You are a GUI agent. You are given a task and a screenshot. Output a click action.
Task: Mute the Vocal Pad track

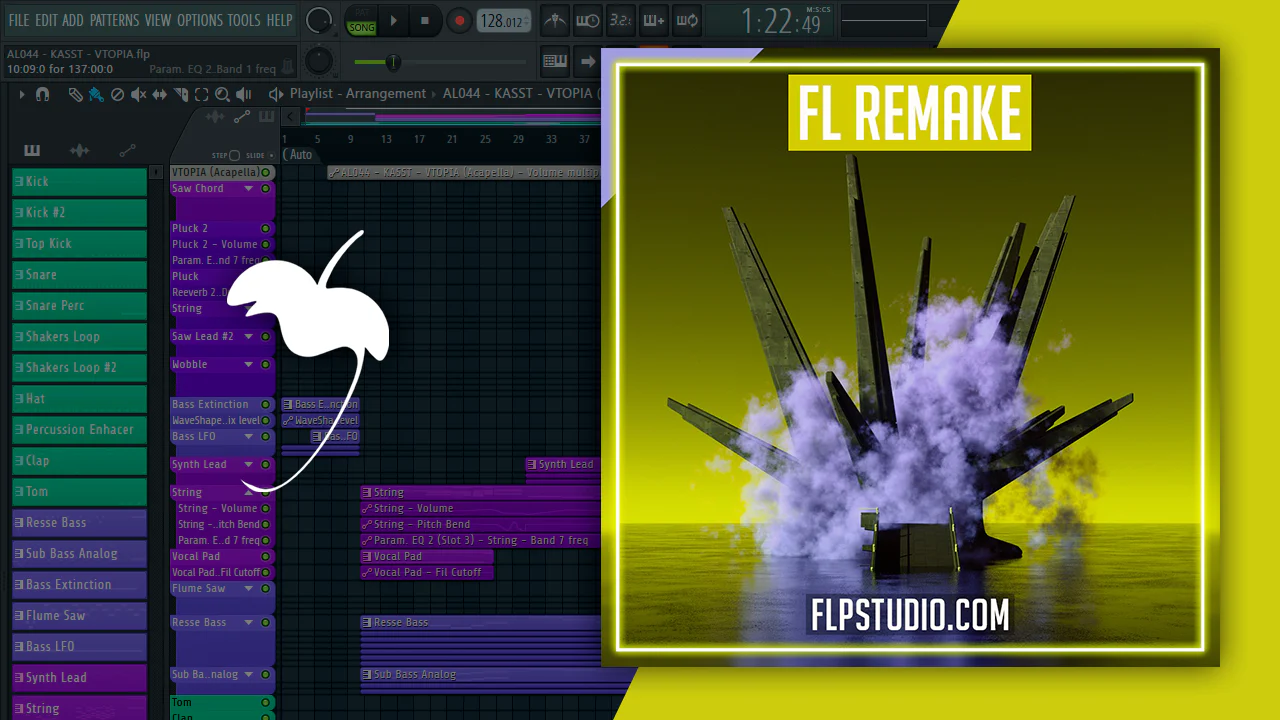click(x=266, y=556)
